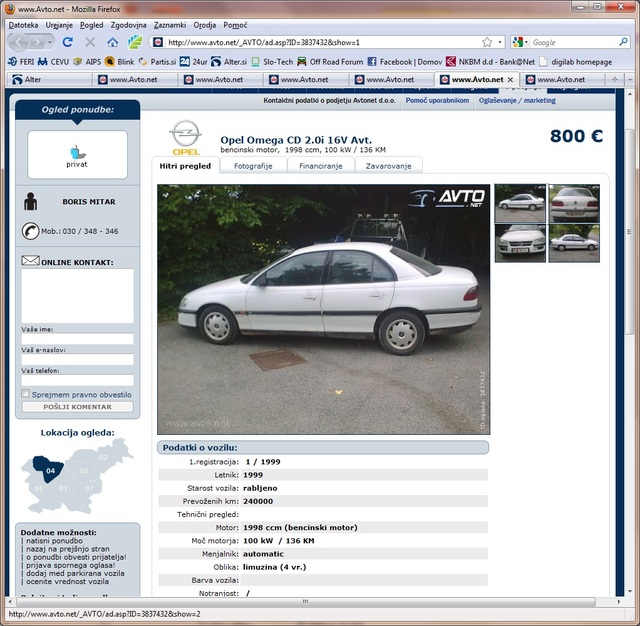Open the Datoteka menu

pyautogui.click(x=23, y=25)
